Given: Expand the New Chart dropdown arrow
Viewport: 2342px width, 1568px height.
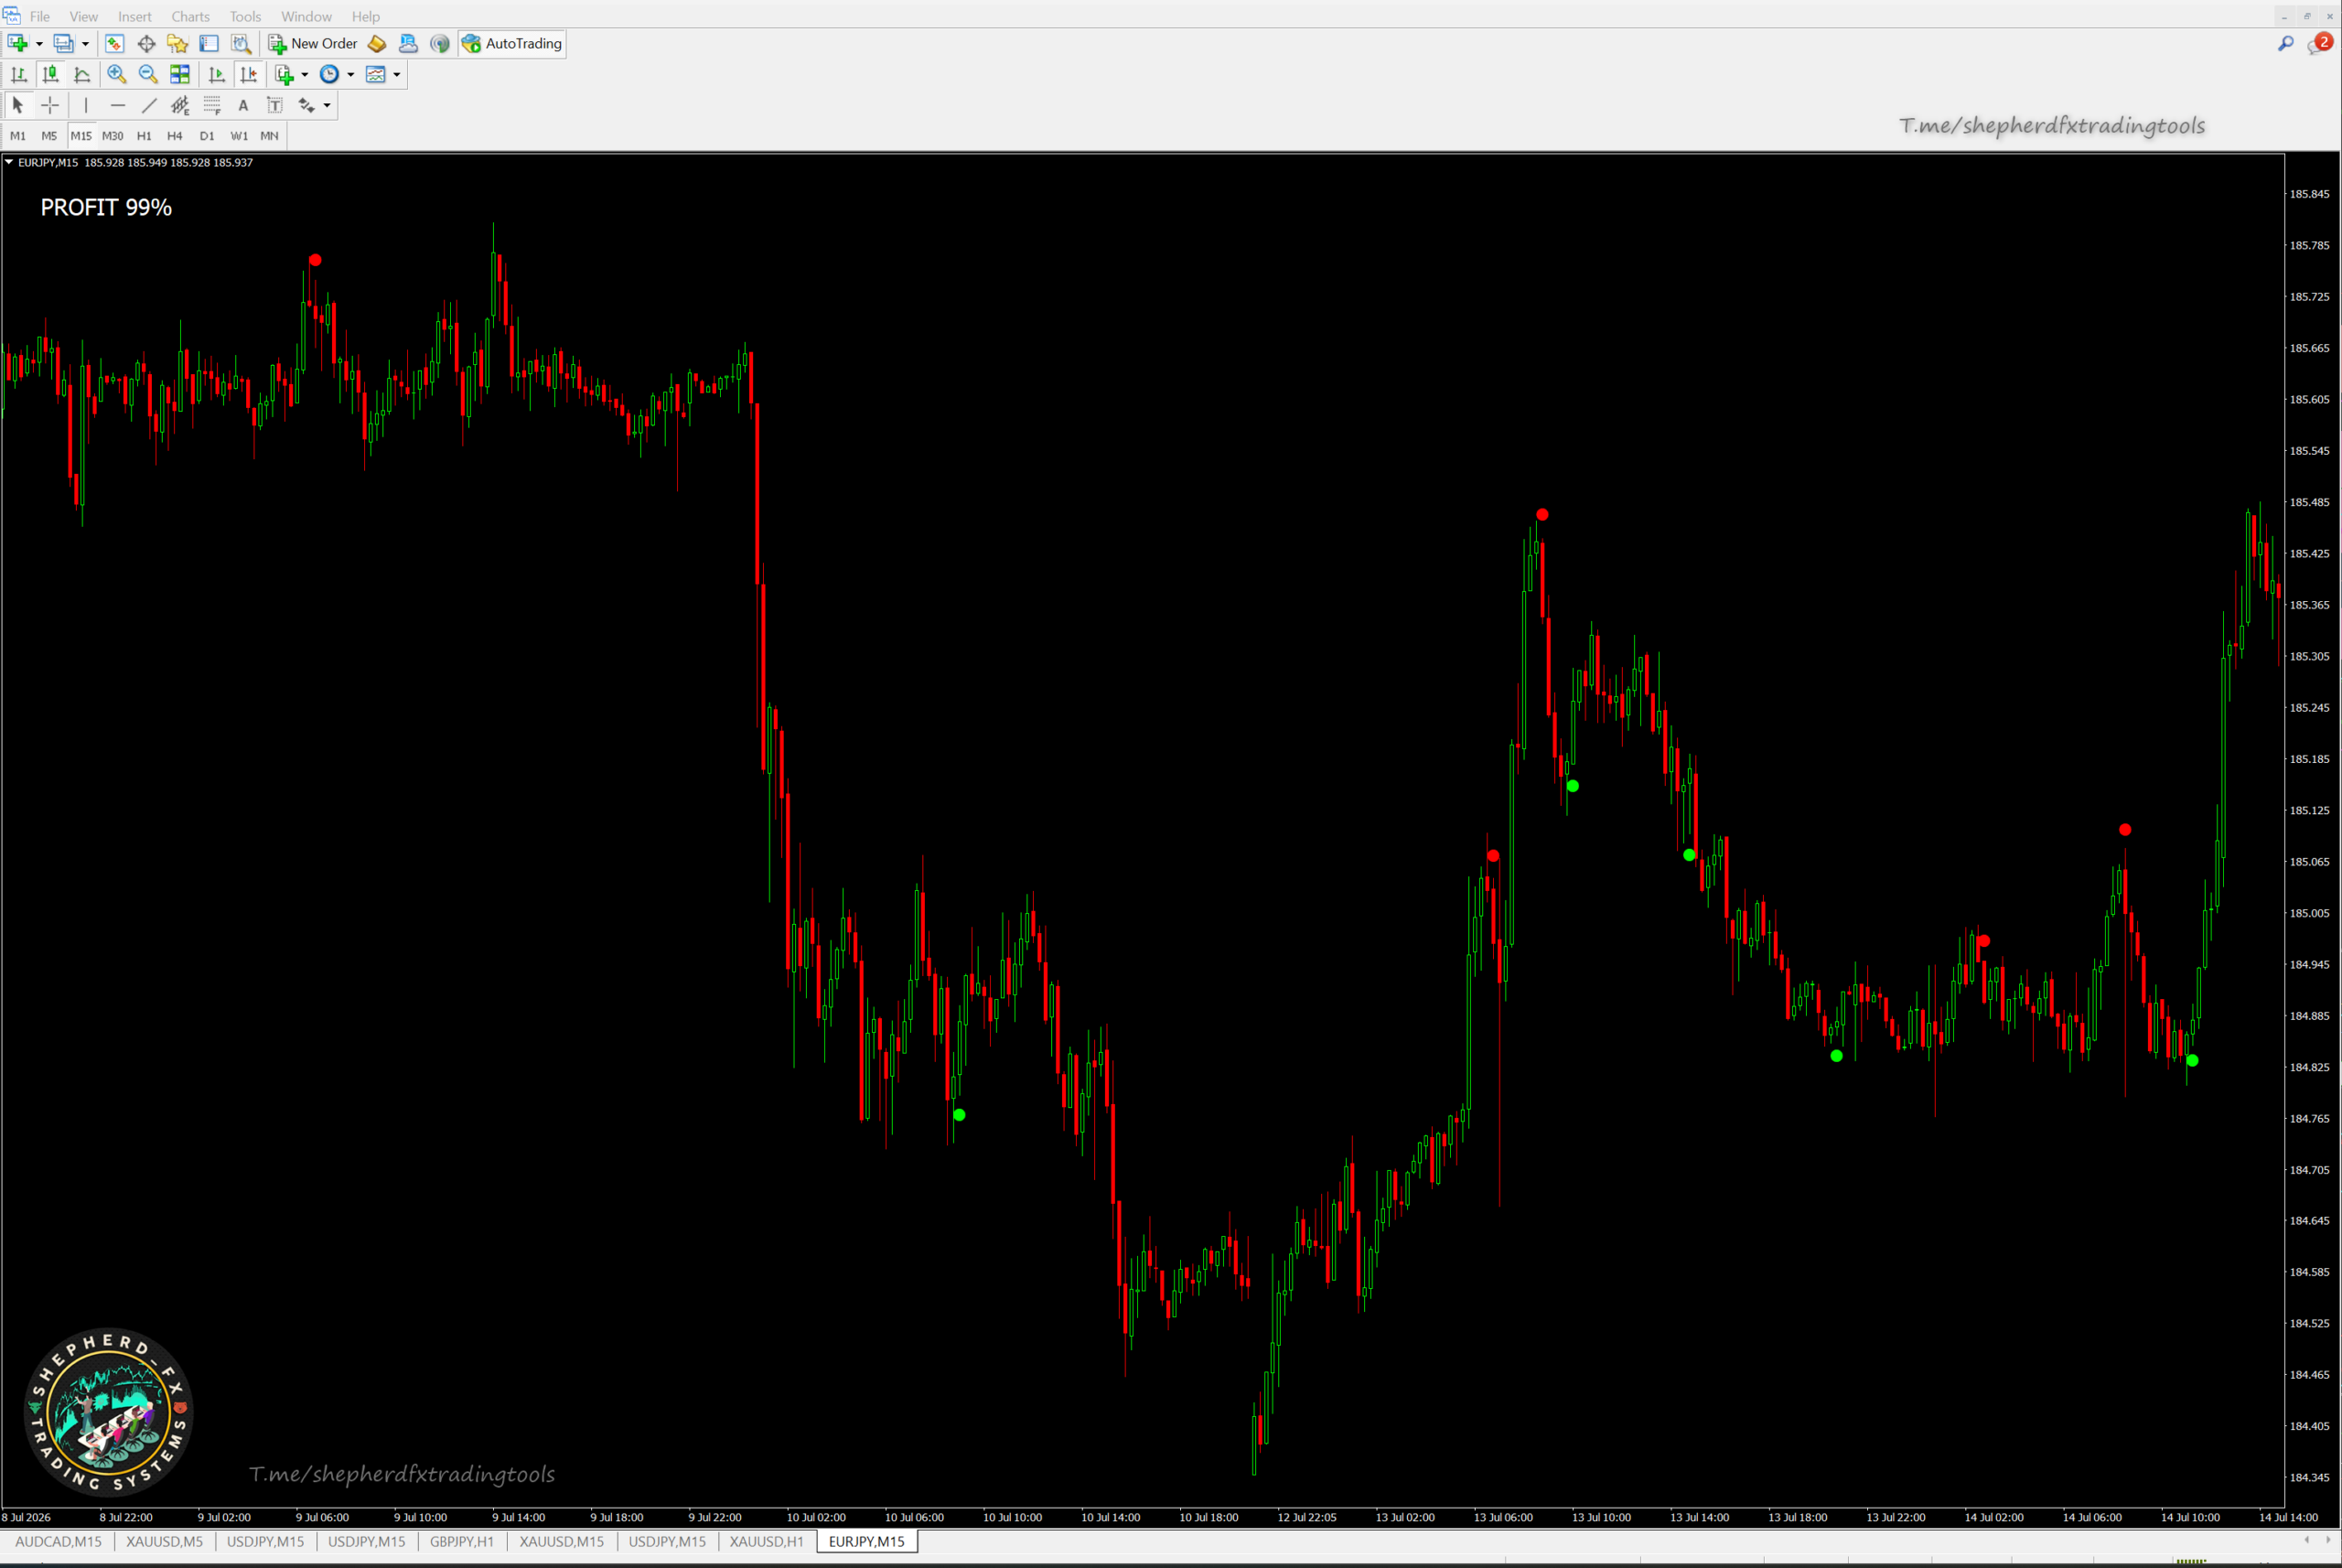Looking at the screenshot, I should [x=39, y=43].
